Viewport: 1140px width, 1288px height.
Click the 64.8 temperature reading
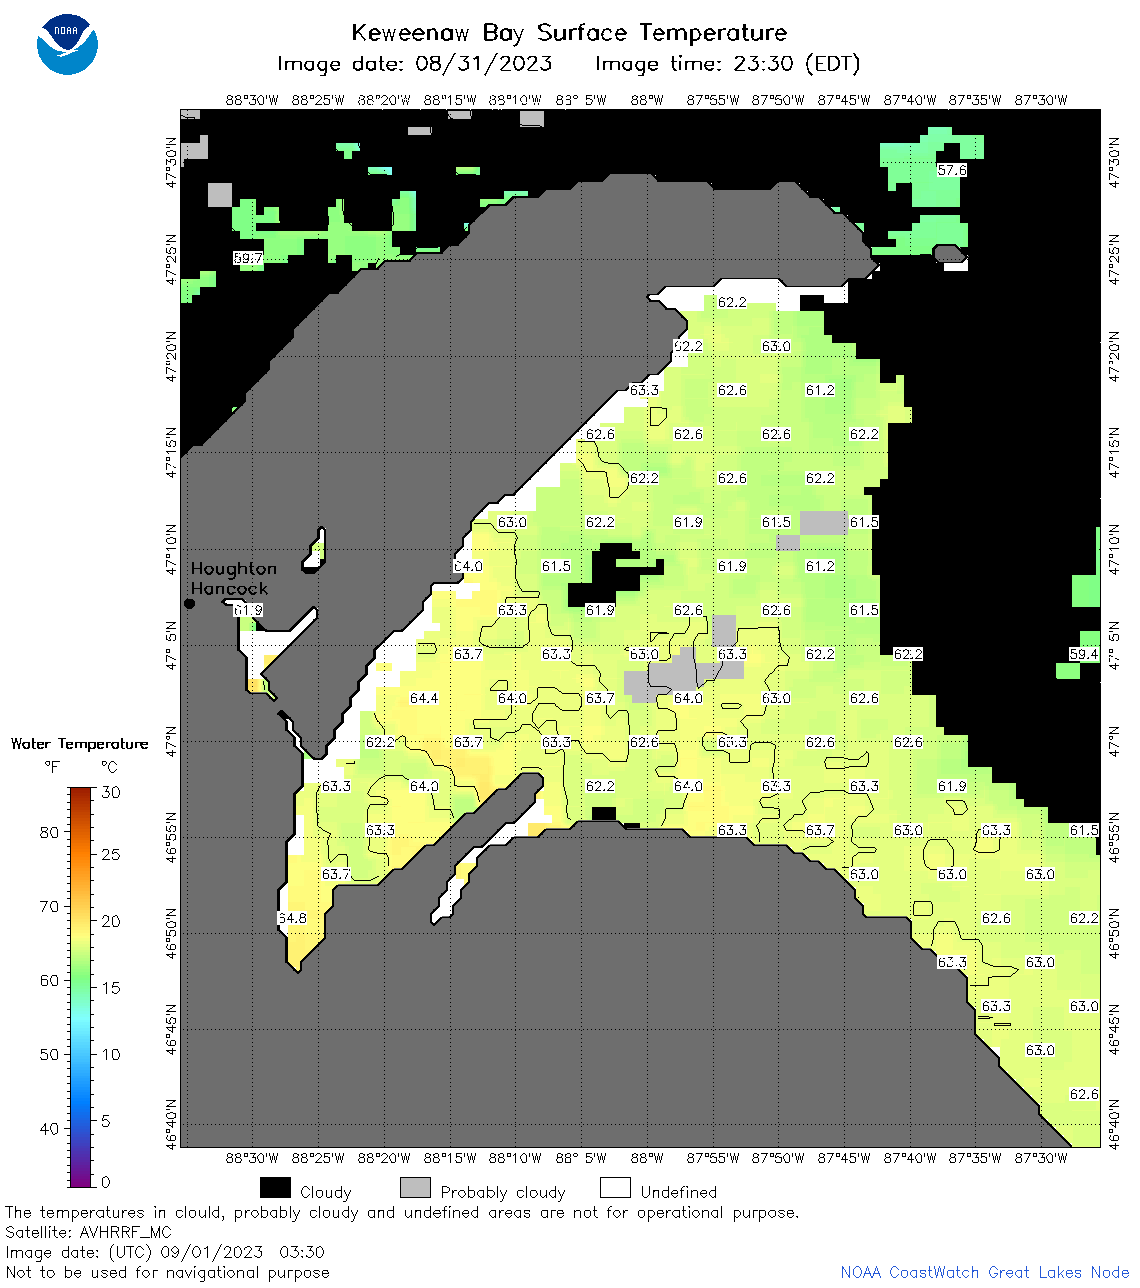pyautogui.click(x=292, y=918)
